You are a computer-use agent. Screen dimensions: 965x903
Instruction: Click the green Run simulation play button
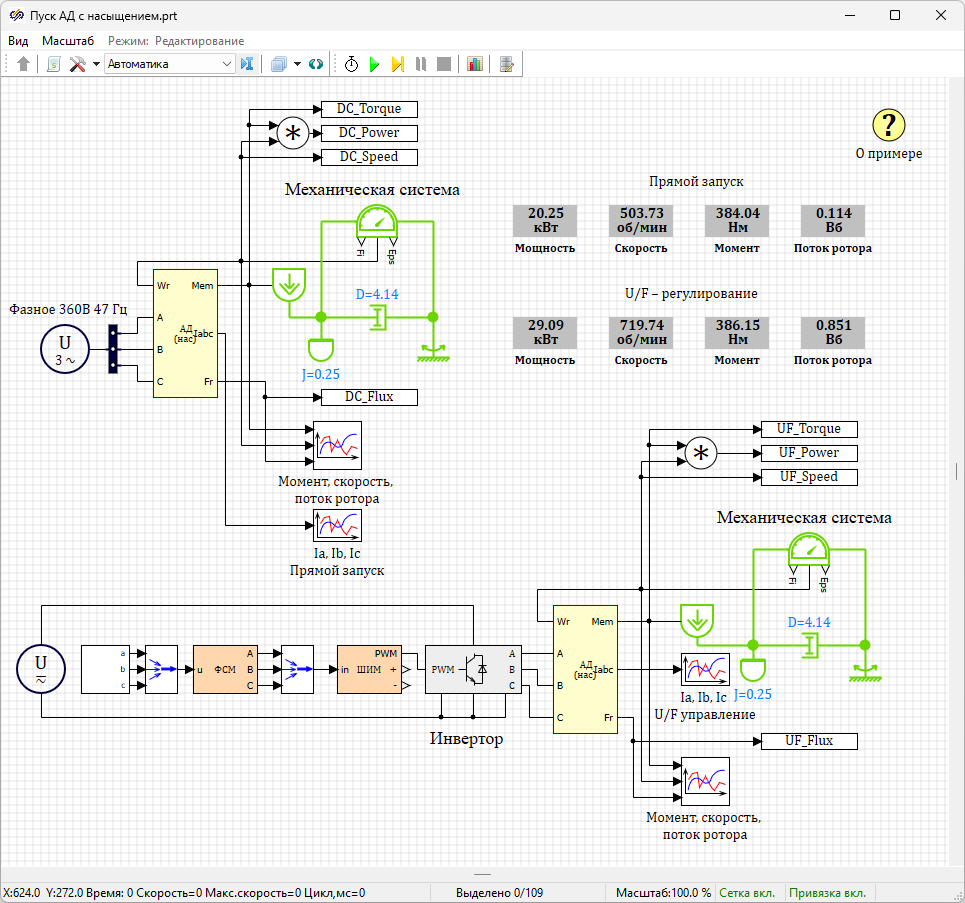coord(374,64)
